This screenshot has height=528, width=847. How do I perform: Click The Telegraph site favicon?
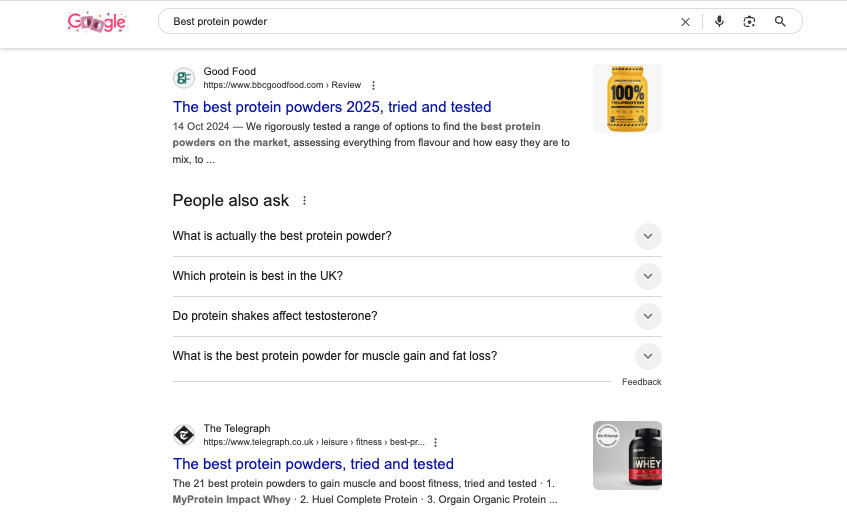tap(184, 435)
